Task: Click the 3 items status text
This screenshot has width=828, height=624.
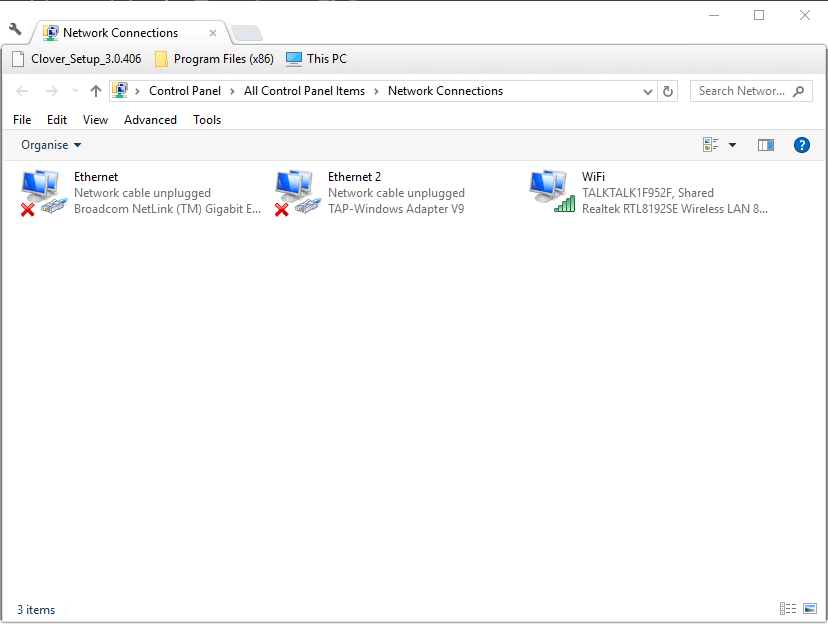Action: 36,610
